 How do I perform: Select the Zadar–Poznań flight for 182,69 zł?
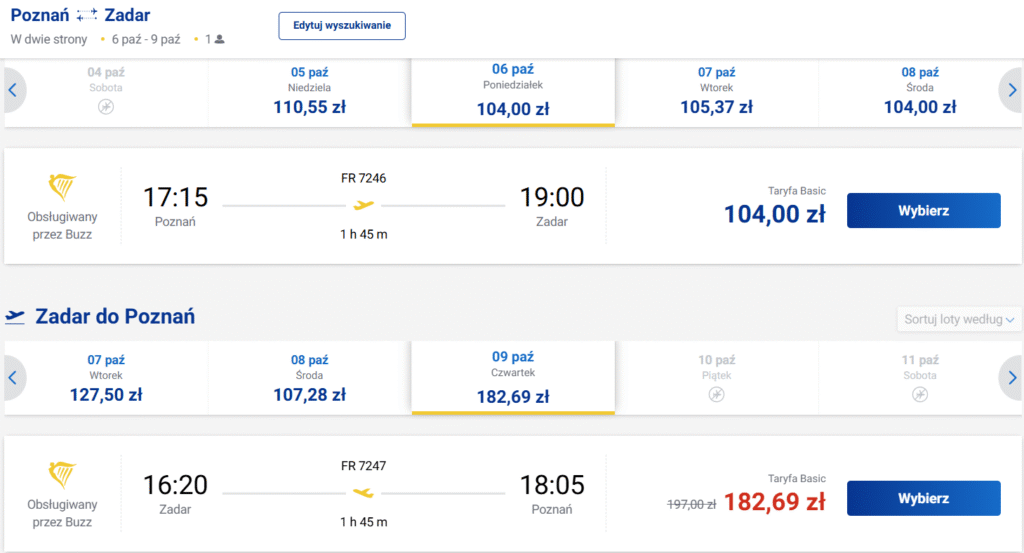(x=923, y=498)
